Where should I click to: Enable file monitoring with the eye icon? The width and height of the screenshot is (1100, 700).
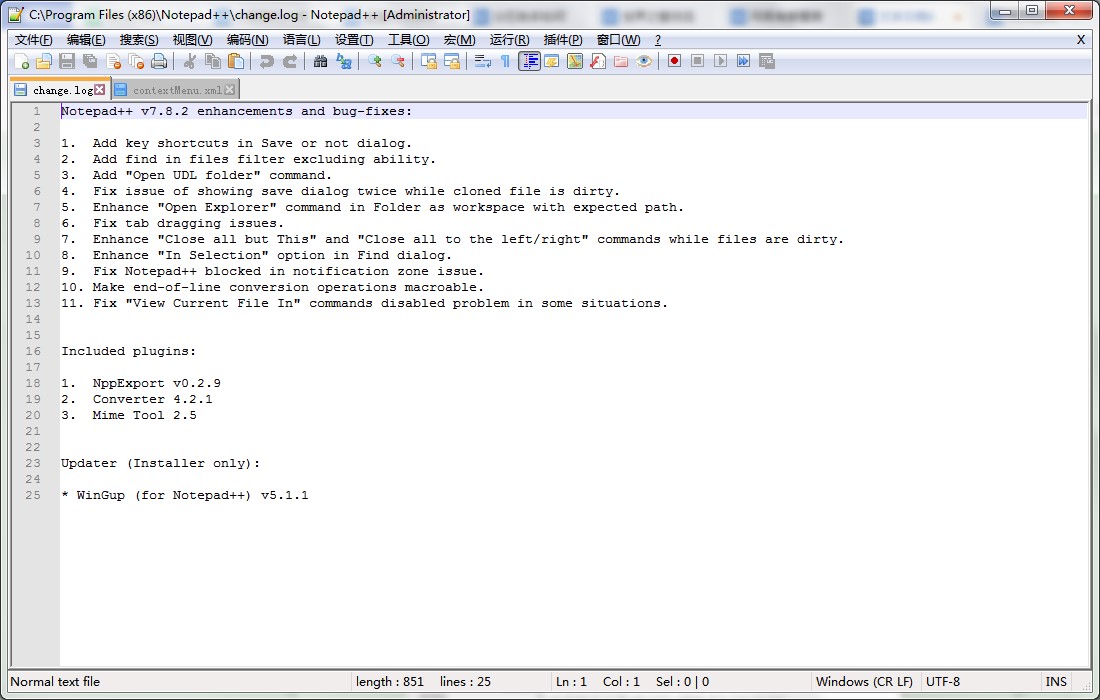click(644, 61)
